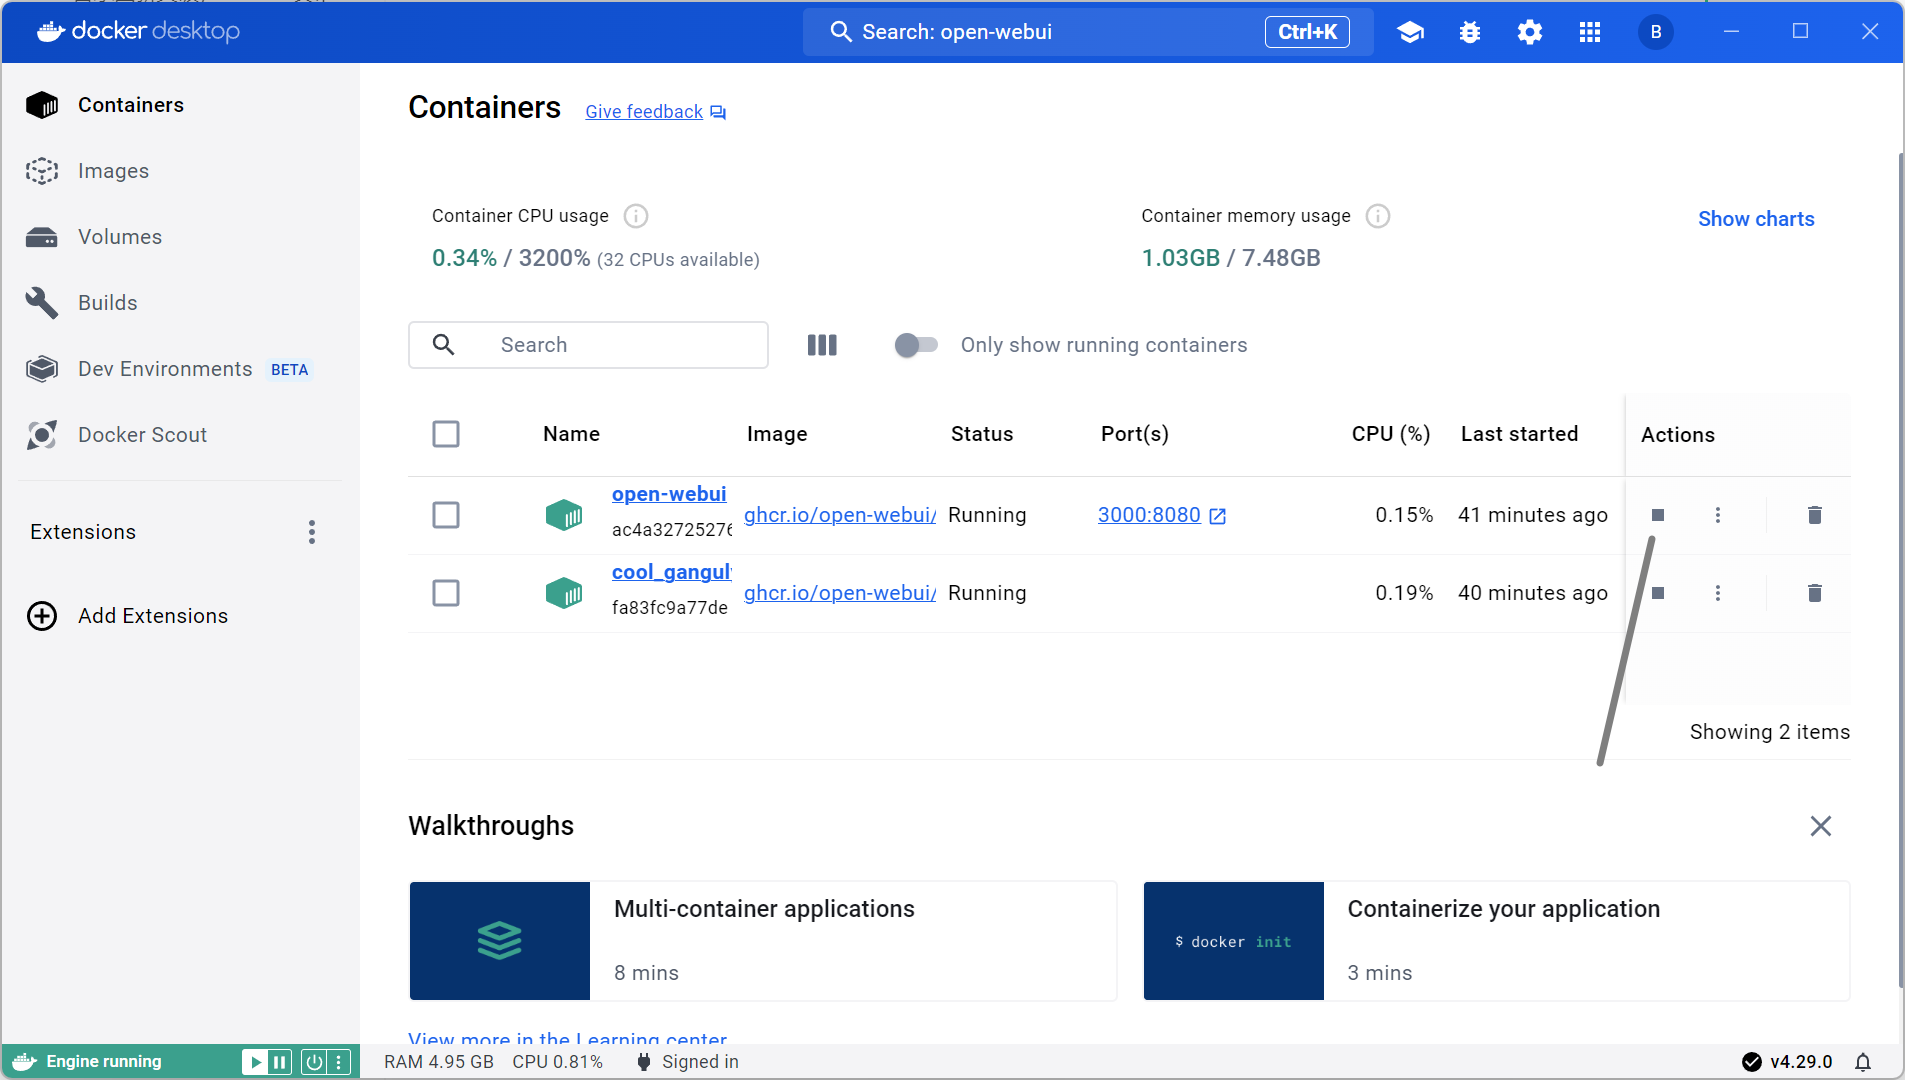Open the Extensions three-dot menu
Screen dimensions: 1905x1080
pyautogui.click(x=312, y=532)
